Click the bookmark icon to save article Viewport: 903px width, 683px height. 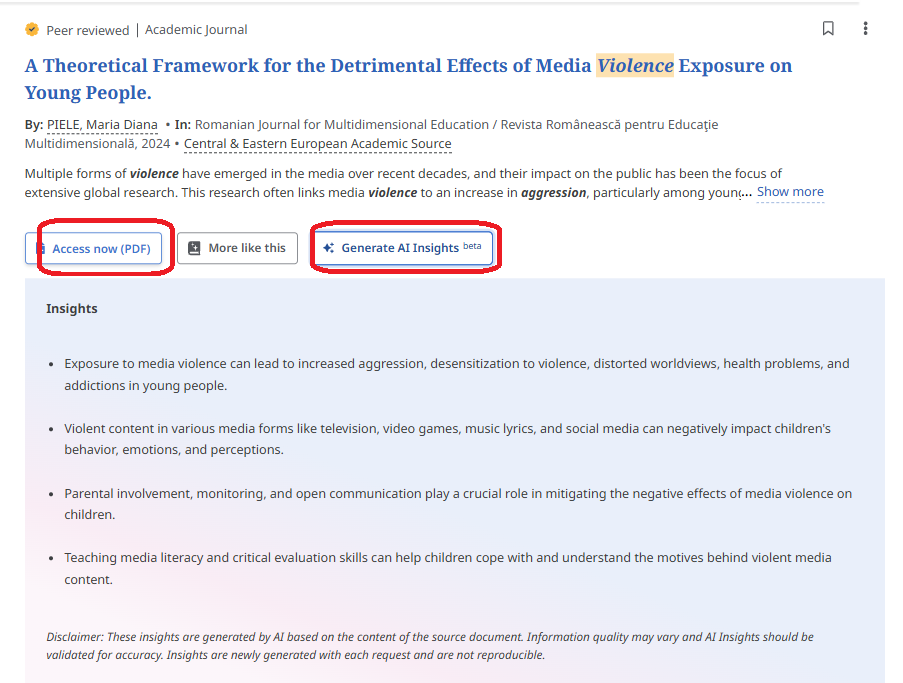pos(828,29)
